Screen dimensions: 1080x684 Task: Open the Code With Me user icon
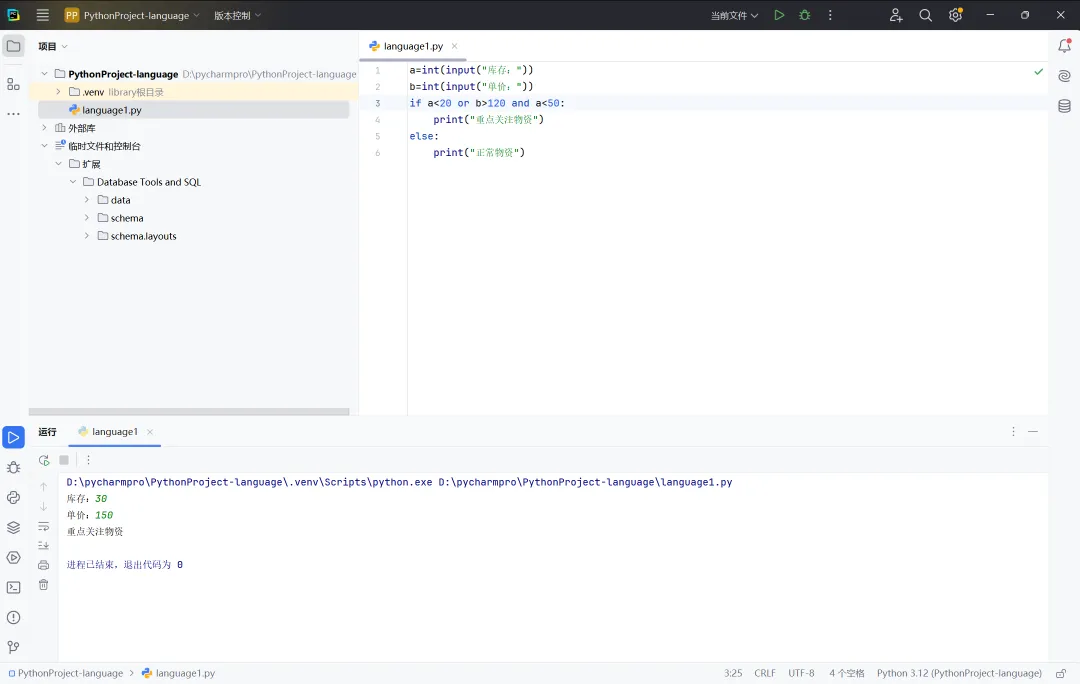point(895,15)
